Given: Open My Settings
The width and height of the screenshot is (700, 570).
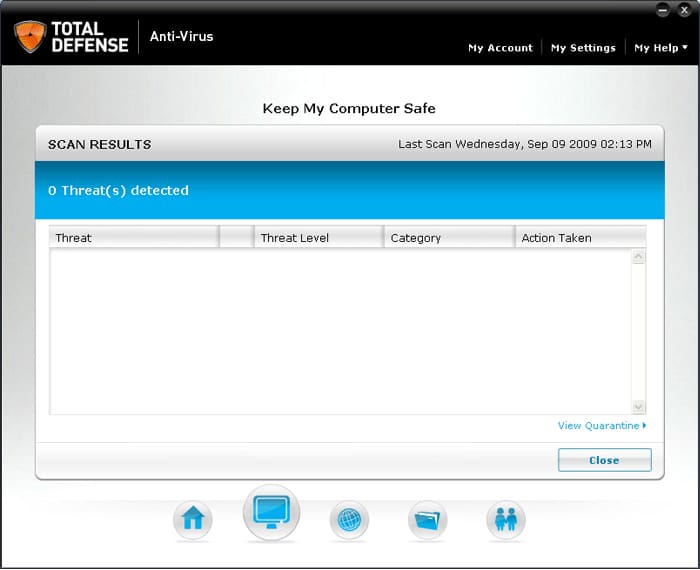Looking at the screenshot, I should pos(583,48).
